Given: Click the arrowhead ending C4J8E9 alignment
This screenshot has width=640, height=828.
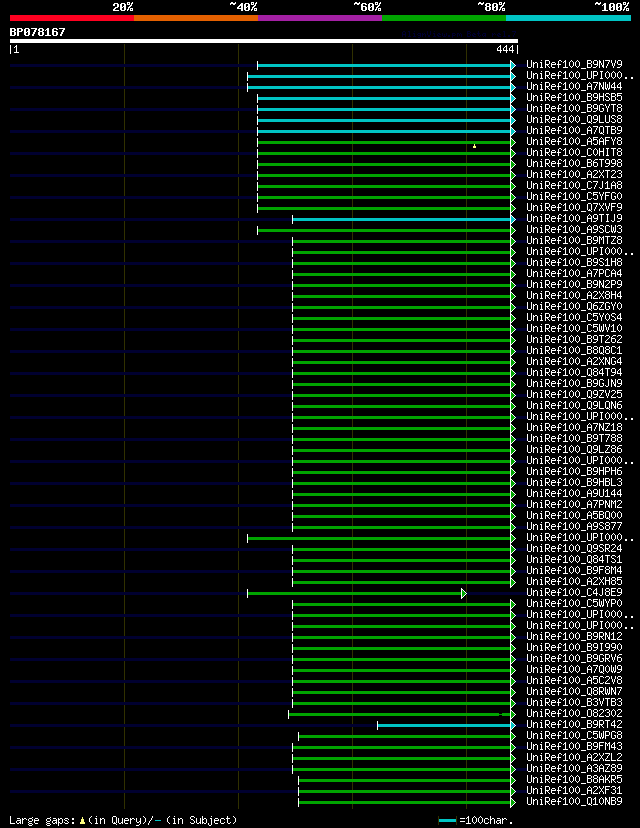Looking at the screenshot, I should pyautogui.click(x=464, y=594).
